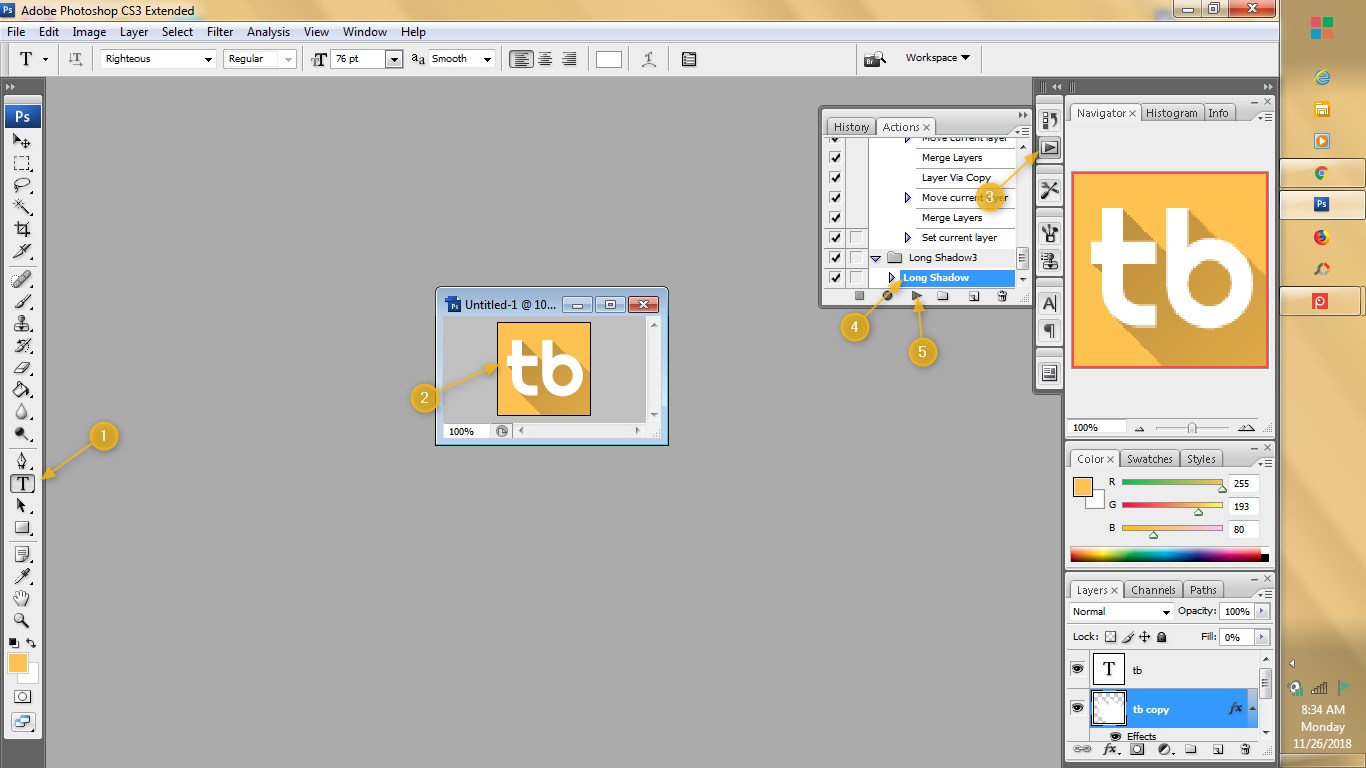
Task: Toggle Quick Mask mode in toolbox
Action: (x=22, y=696)
